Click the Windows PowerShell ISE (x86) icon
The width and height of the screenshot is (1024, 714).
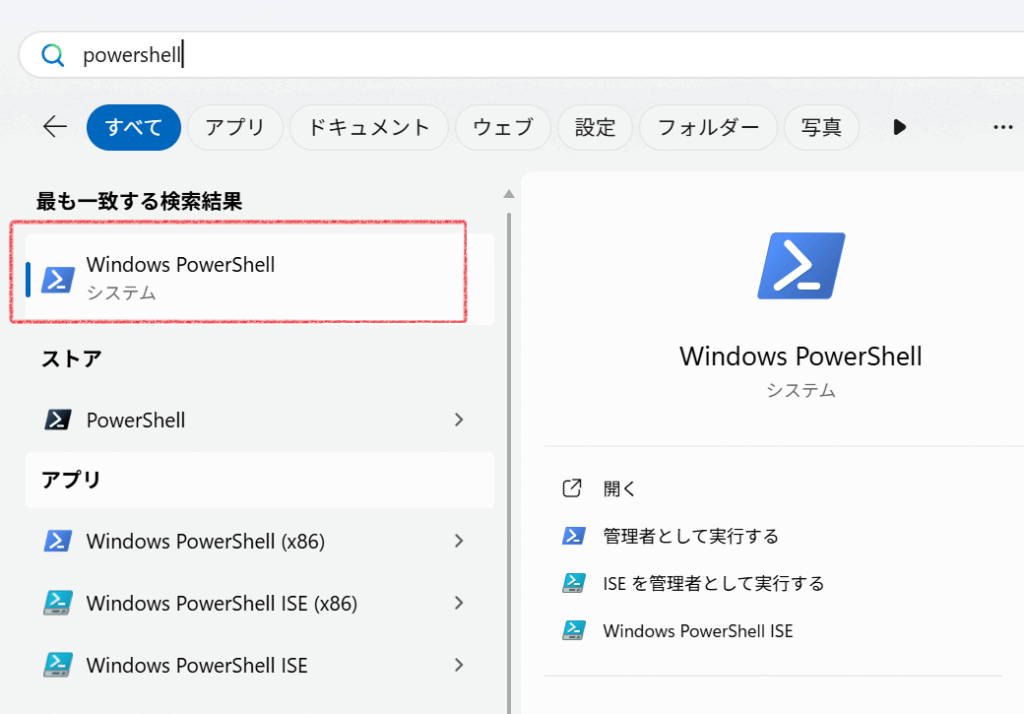point(58,603)
